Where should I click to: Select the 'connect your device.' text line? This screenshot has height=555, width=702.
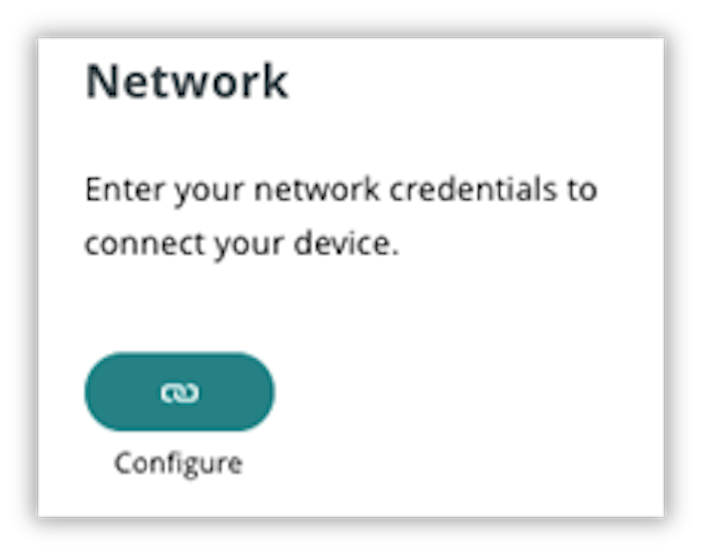coord(242,244)
